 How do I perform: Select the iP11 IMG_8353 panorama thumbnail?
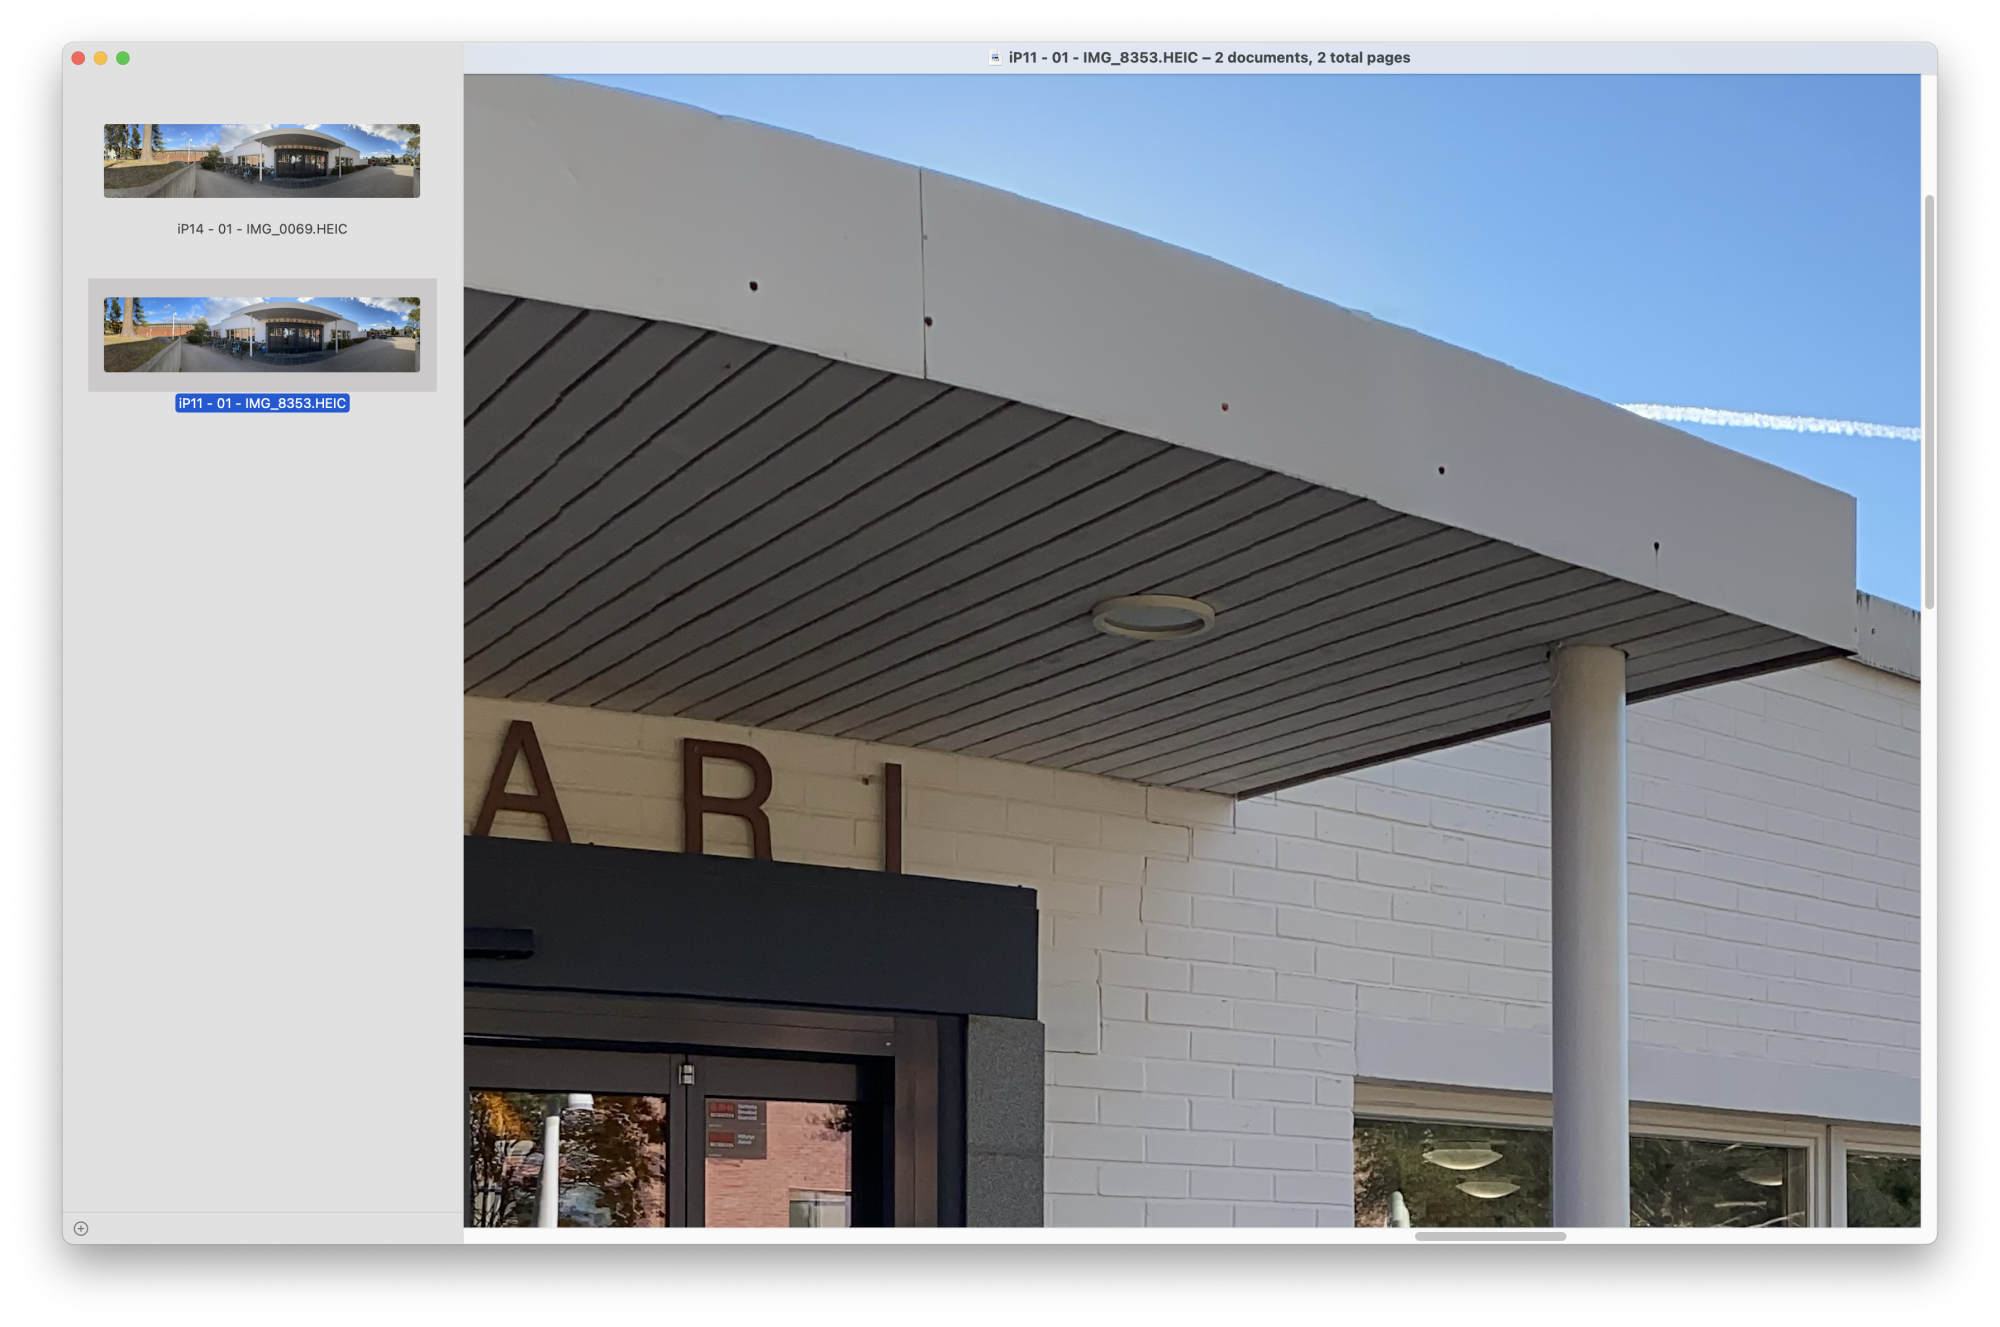[262, 334]
